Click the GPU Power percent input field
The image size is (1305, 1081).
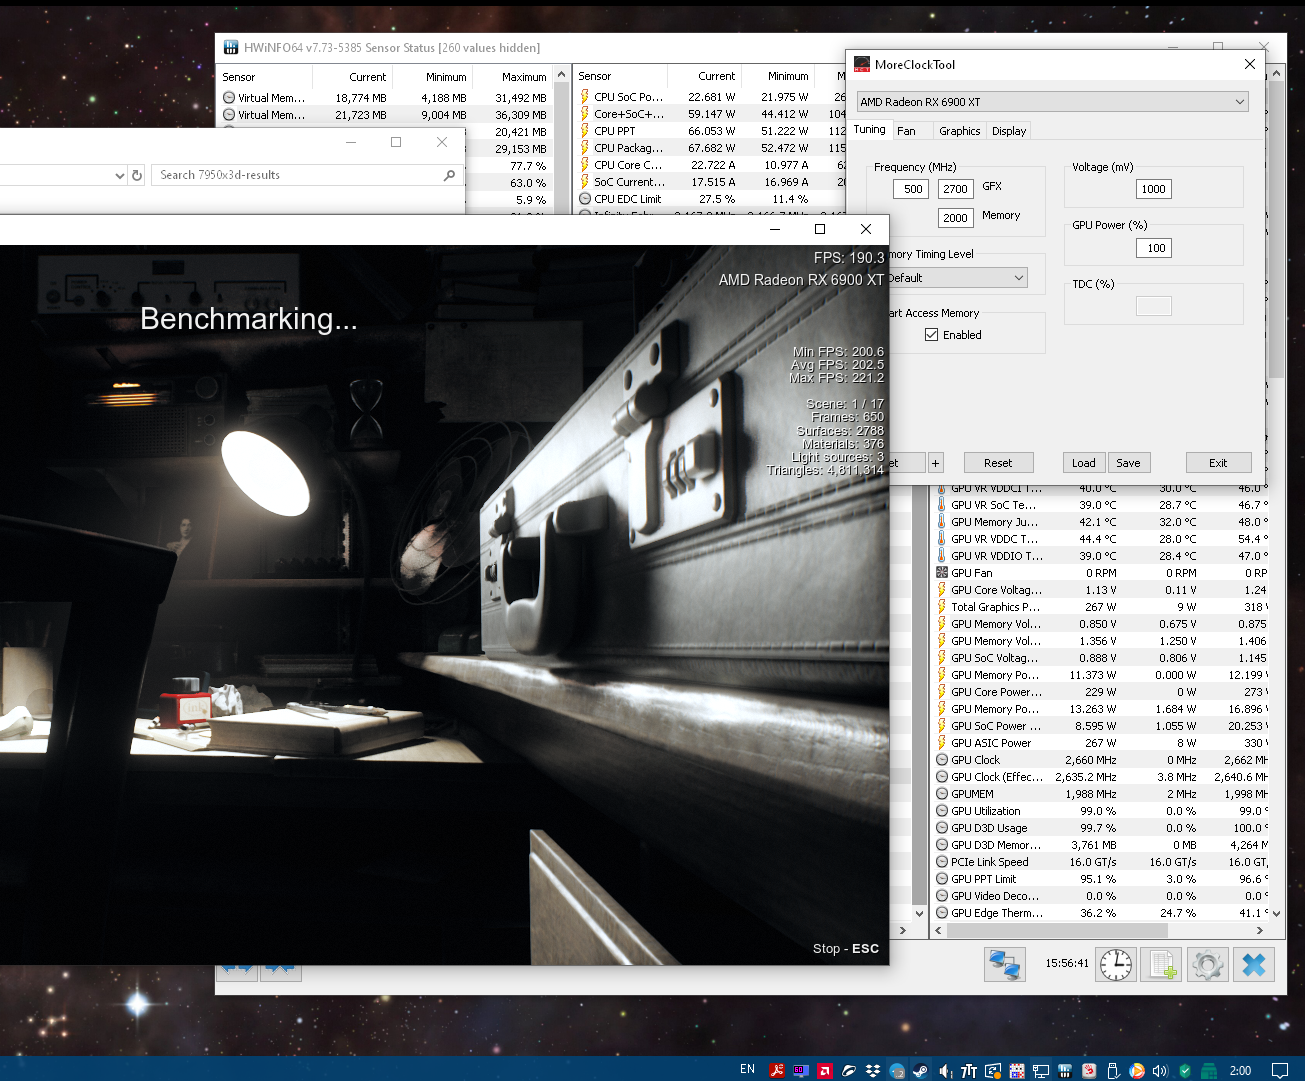pos(1156,248)
